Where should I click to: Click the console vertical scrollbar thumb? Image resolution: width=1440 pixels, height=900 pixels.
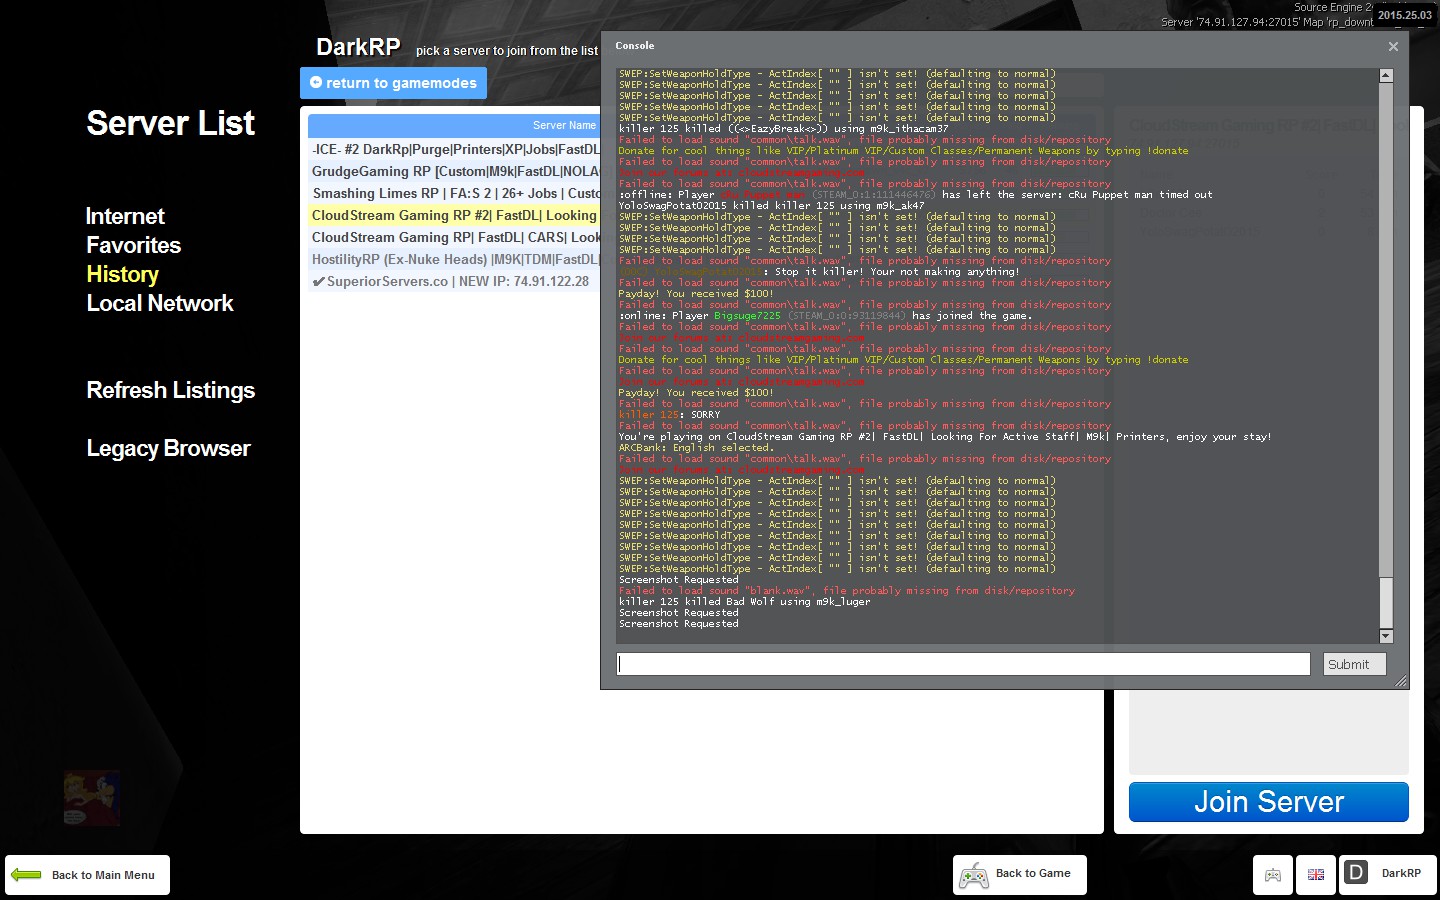tap(1386, 602)
